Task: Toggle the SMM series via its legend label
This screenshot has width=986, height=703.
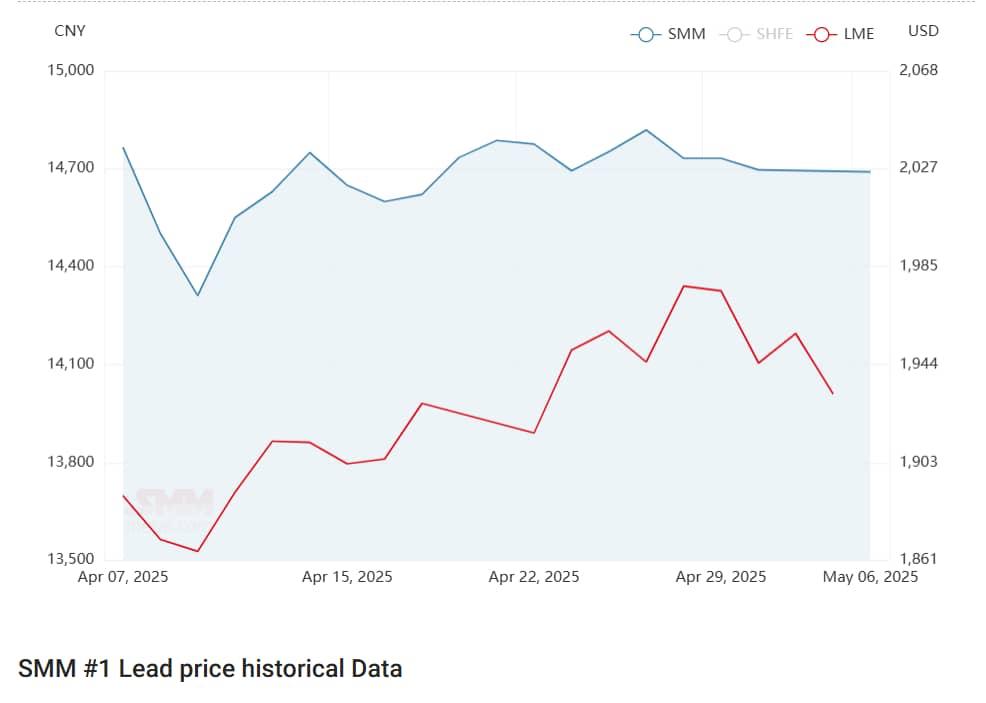Action: coord(687,34)
